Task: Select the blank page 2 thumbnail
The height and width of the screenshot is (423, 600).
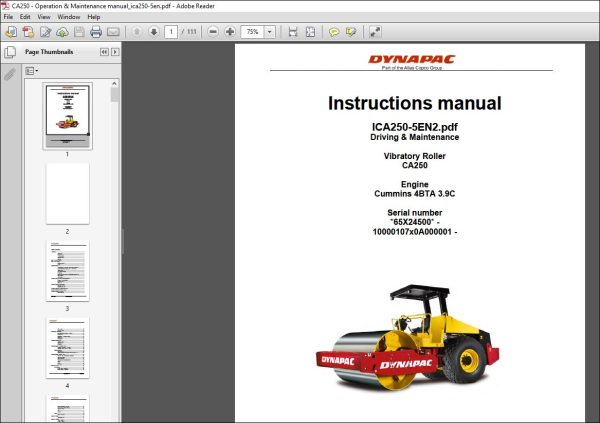Action: (68, 194)
